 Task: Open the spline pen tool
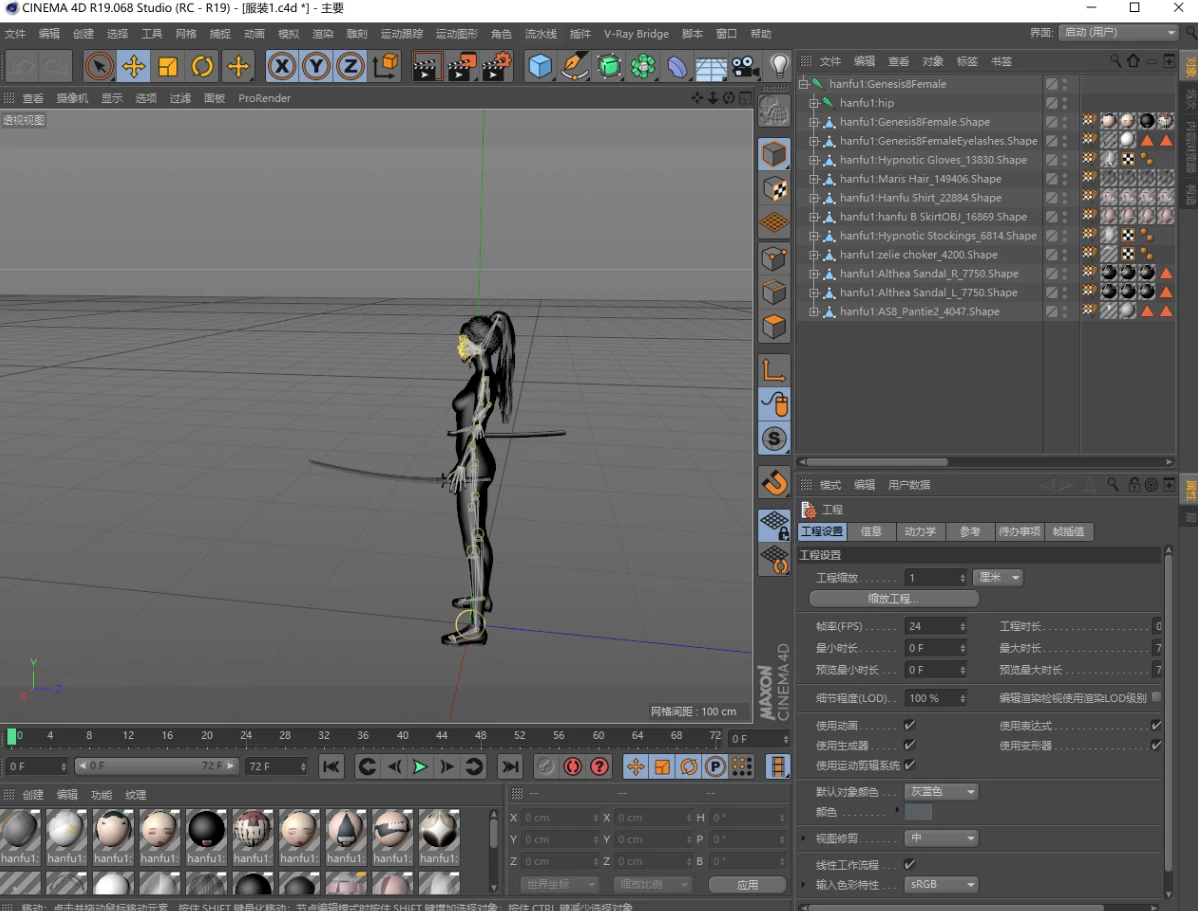coord(574,66)
